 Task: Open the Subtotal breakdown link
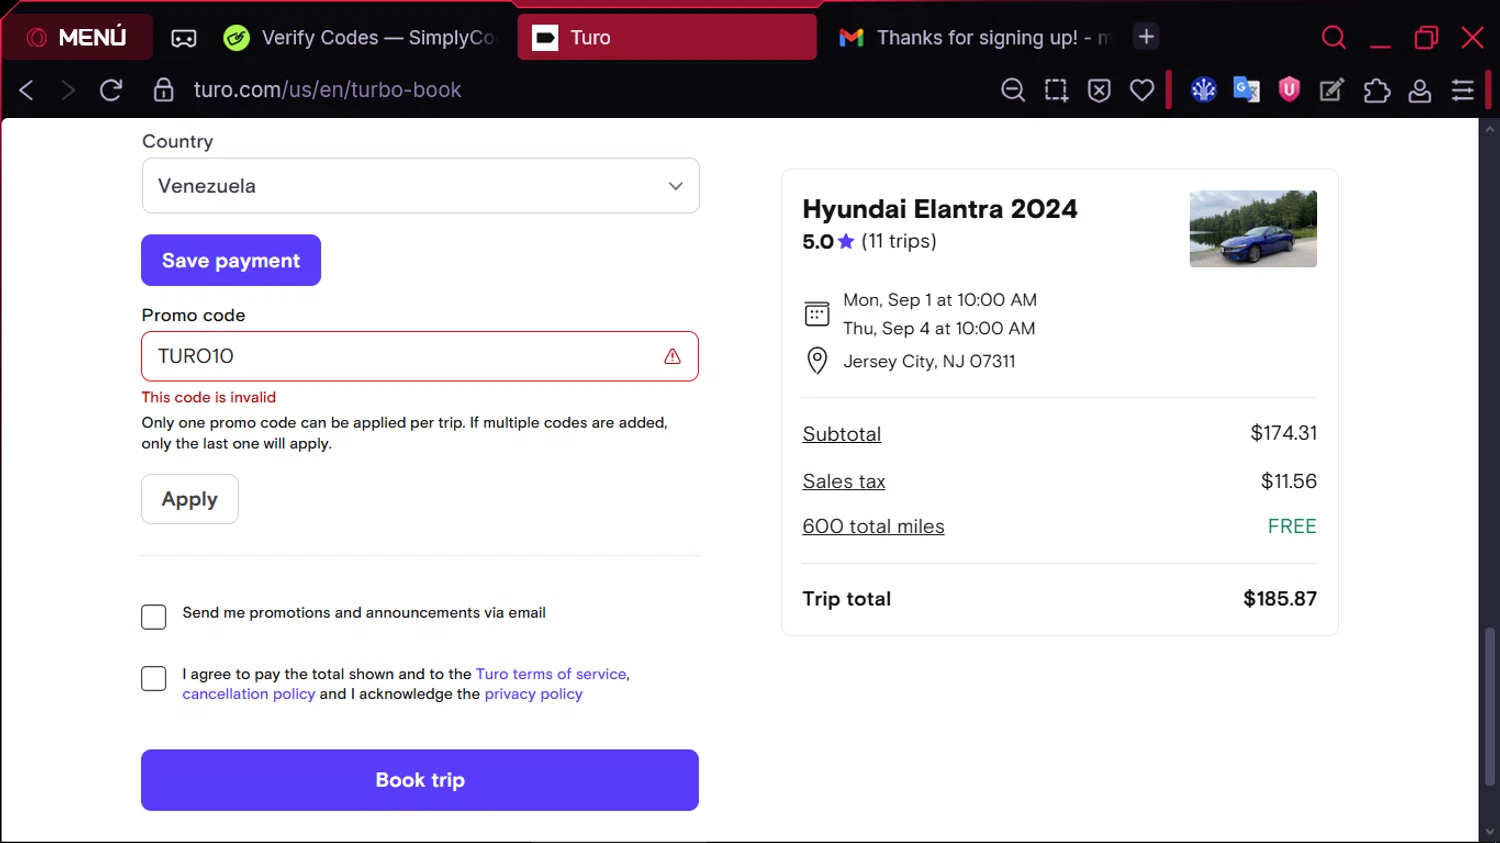[842, 434]
